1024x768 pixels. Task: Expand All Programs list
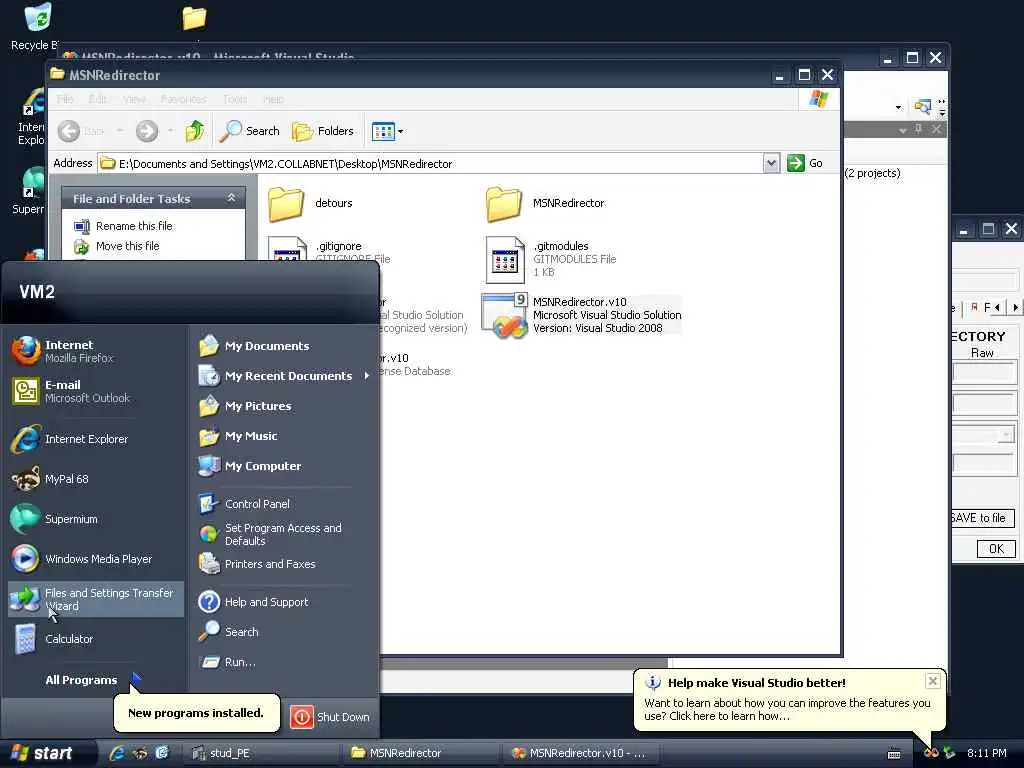tap(92, 680)
